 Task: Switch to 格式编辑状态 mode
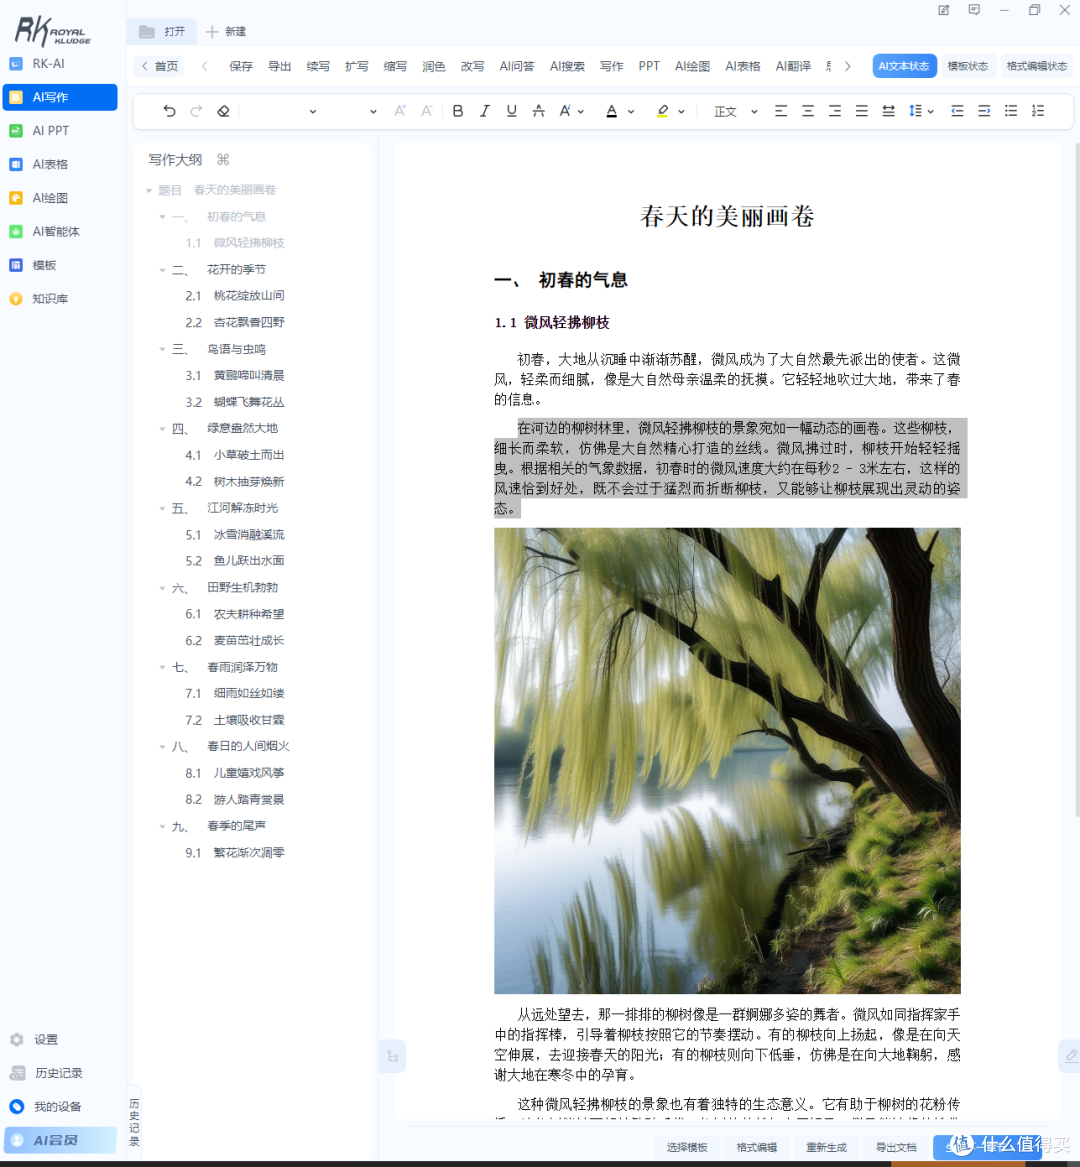(x=1037, y=66)
